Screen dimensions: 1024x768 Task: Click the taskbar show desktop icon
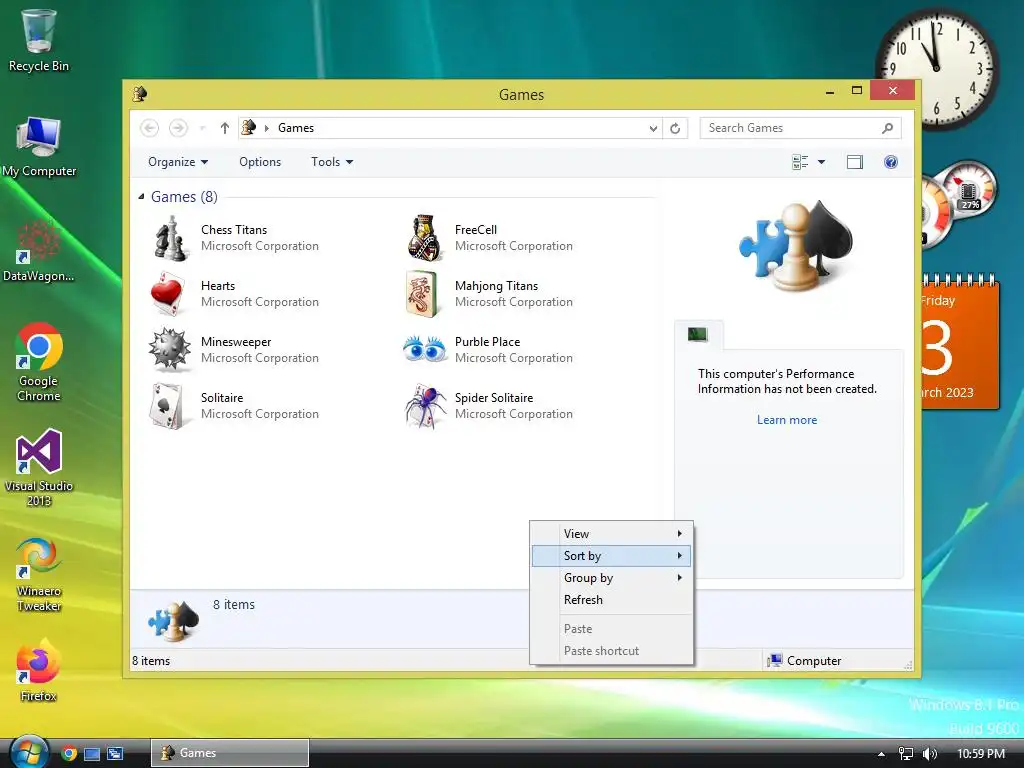point(92,754)
